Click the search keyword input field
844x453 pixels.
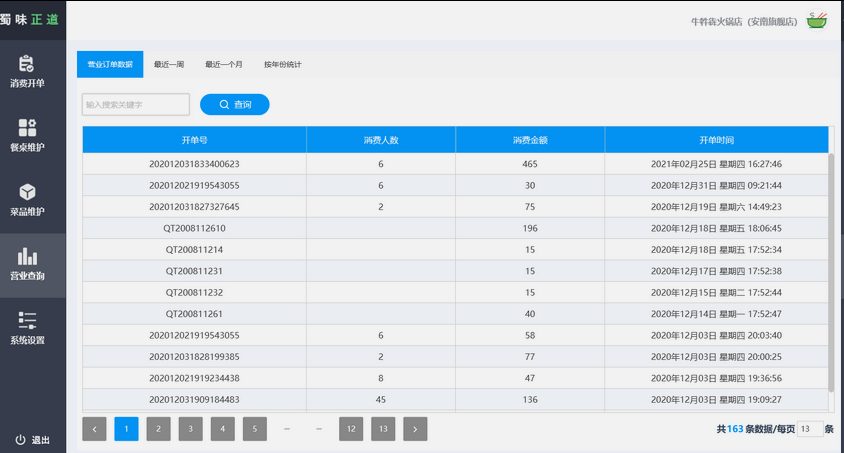coord(135,104)
